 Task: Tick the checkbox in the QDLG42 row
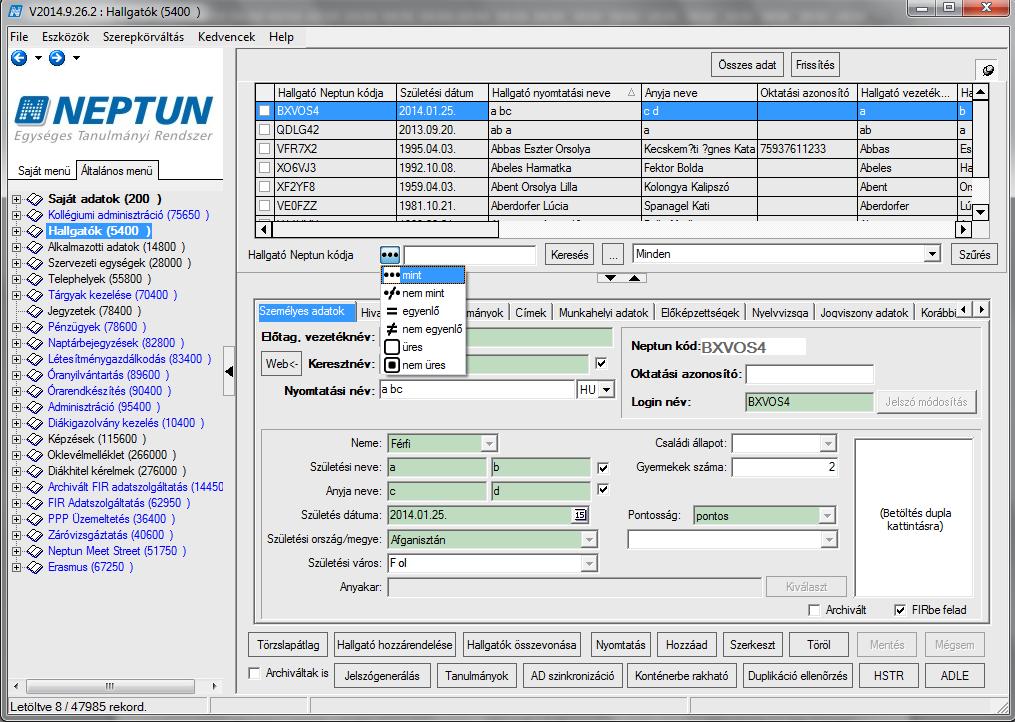(x=264, y=130)
